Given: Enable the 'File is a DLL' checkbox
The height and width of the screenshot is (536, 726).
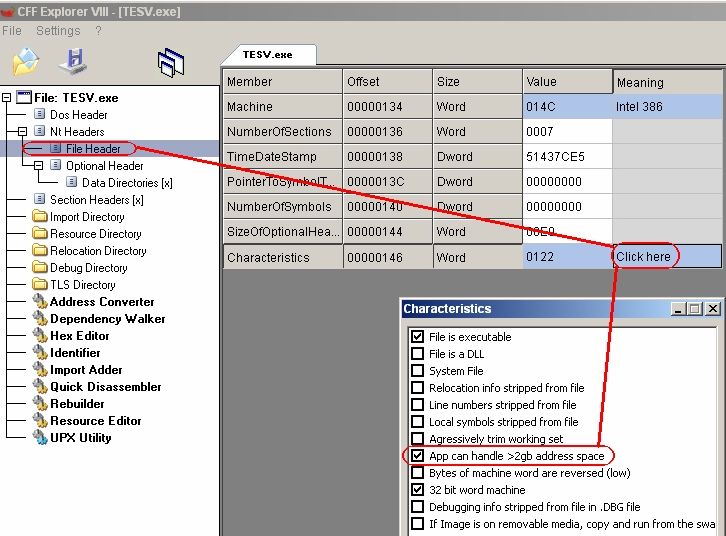Looking at the screenshot, I should [418, 354].
